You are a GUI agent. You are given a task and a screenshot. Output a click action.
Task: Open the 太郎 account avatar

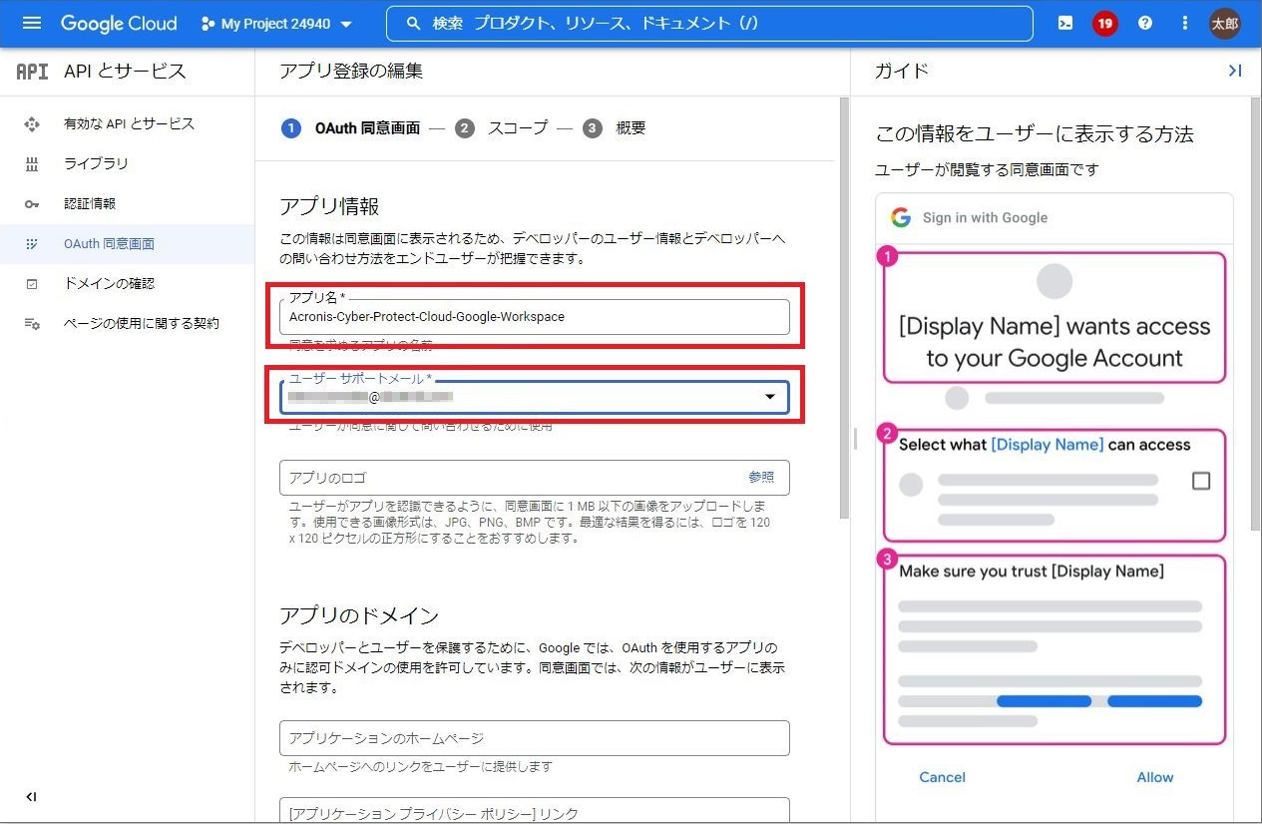[x=1225, y=23]
